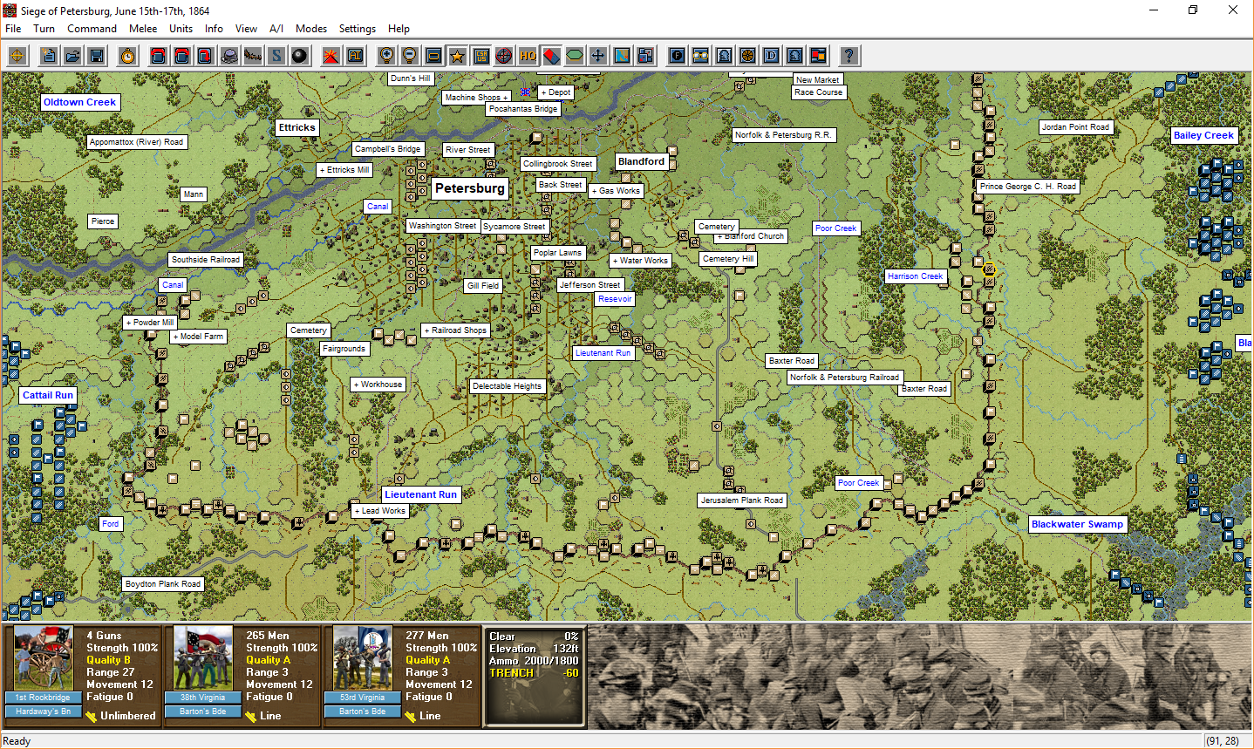Click the blue letter S toolbar icon
The height and width of the screenshot is (749, 1254).
point(276,56)
